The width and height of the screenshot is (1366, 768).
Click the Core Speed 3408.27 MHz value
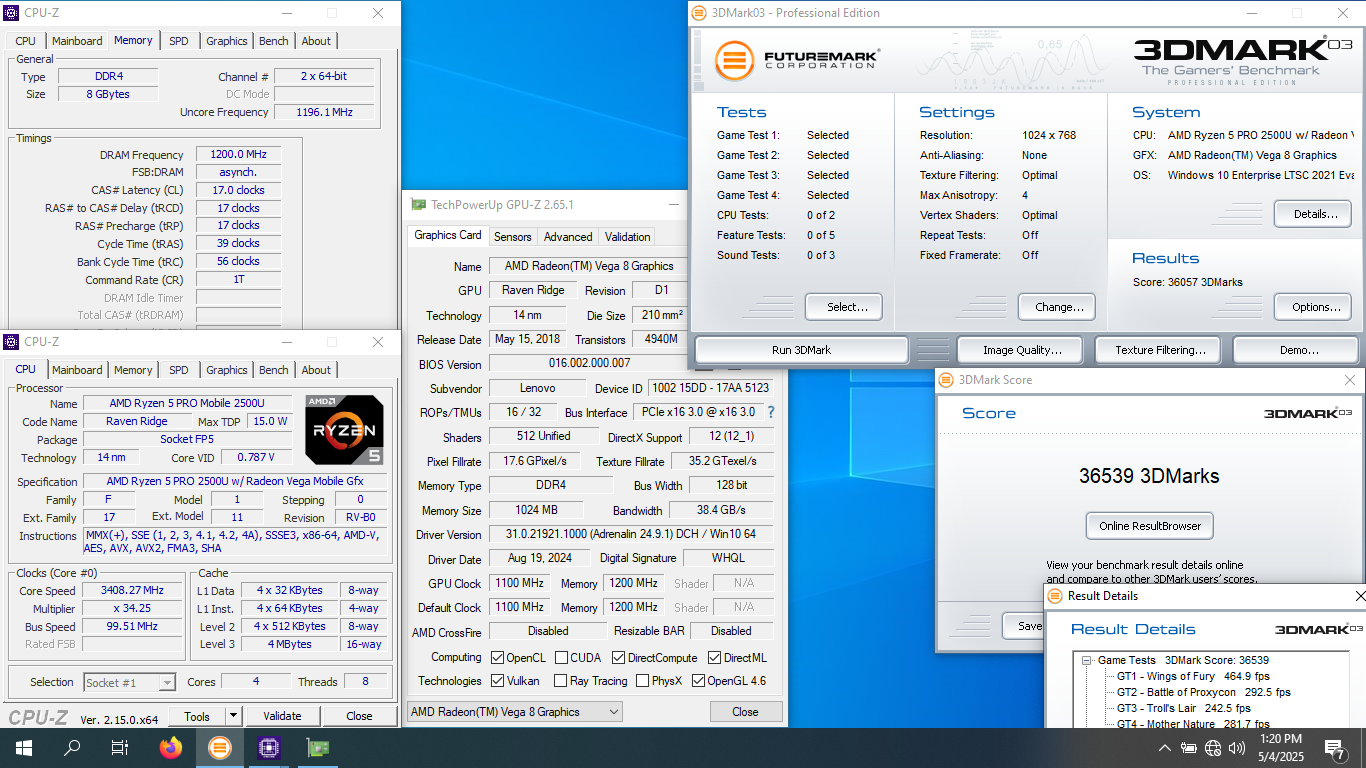tap(133, 590)
